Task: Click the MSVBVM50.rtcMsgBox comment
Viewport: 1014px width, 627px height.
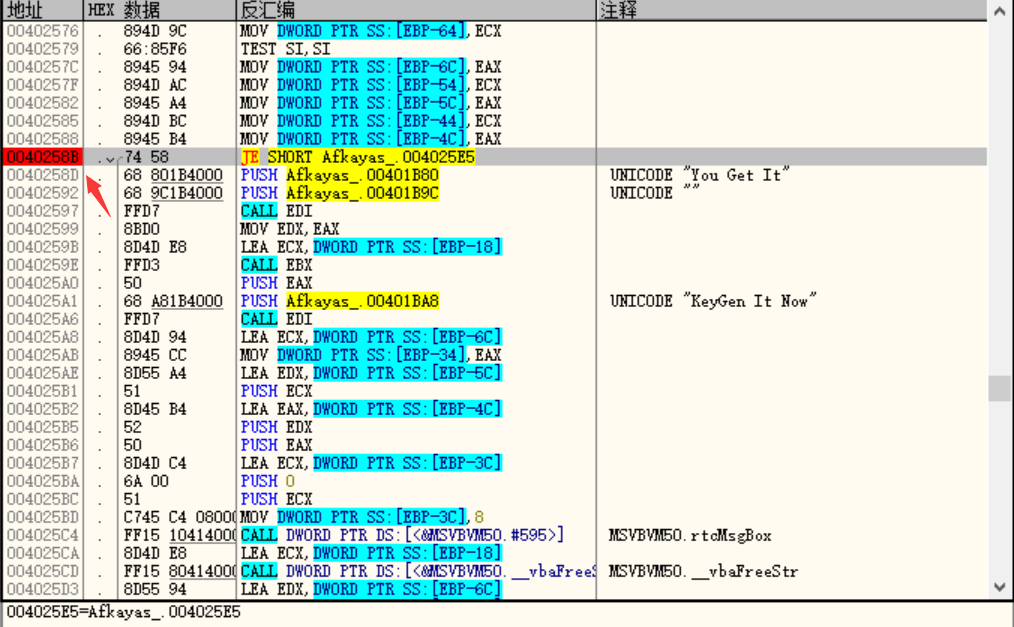Action: pos(690,536)
